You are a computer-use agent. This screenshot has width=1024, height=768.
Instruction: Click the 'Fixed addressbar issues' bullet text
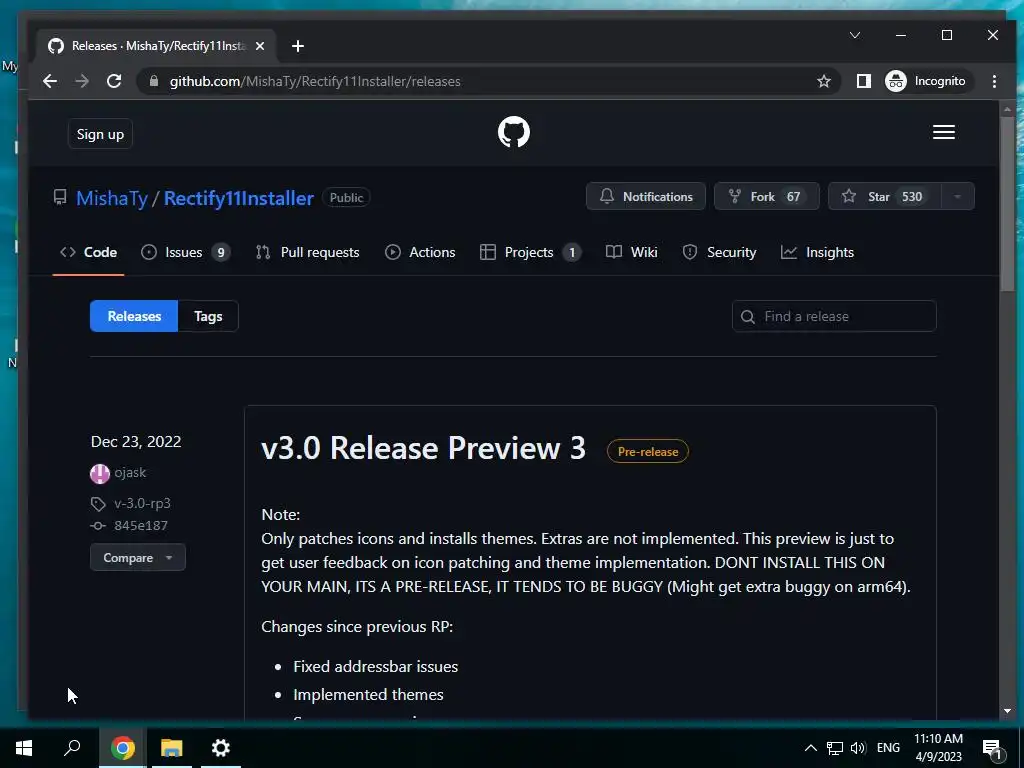pyautogui.click(x=376, y=667)
